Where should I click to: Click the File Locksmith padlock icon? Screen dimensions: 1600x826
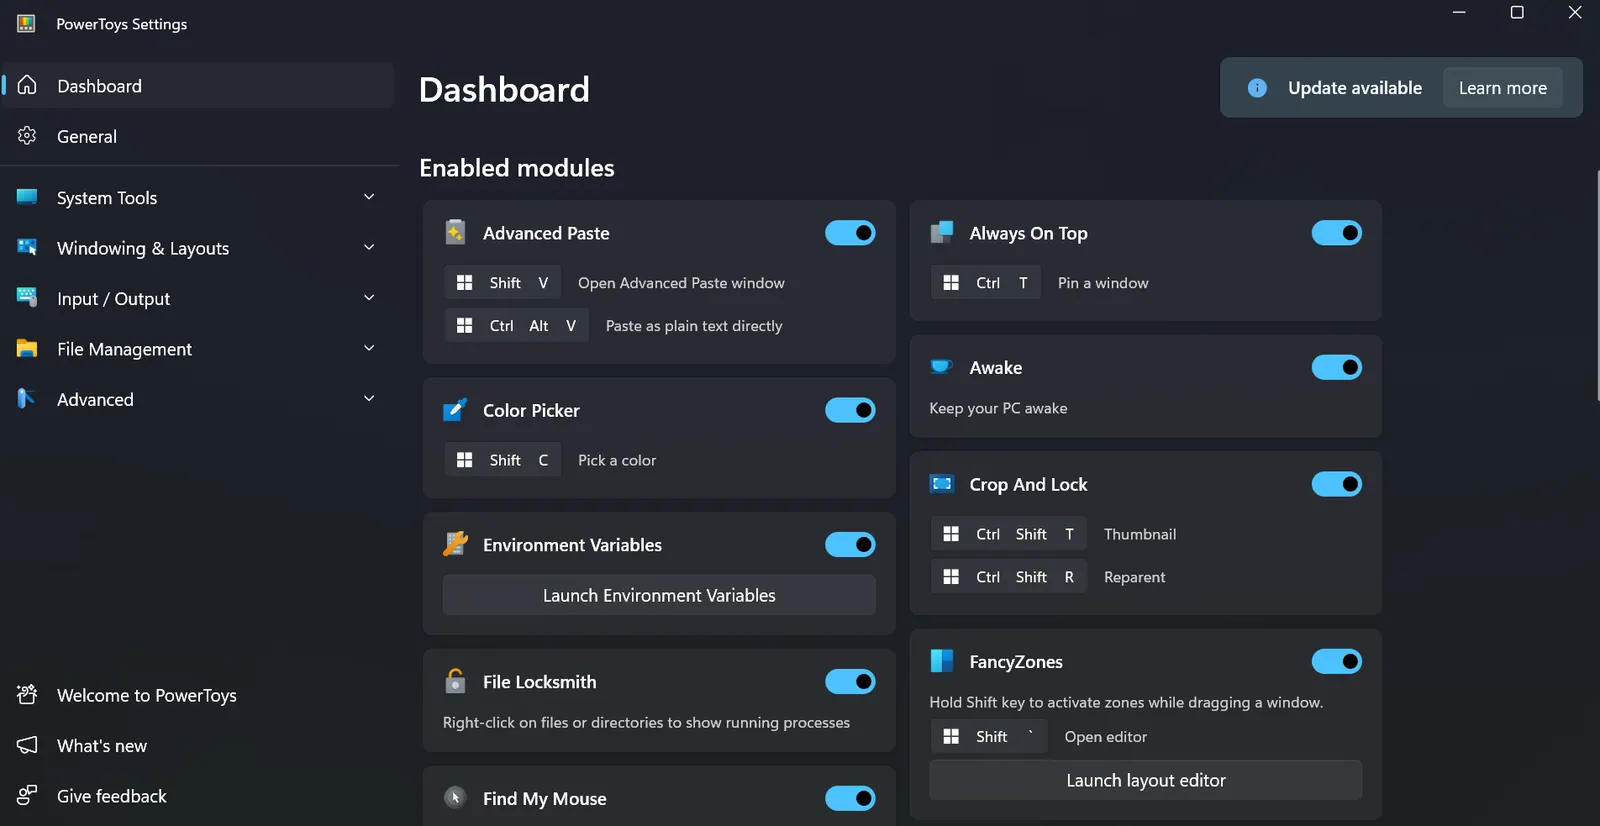(455, 681)
